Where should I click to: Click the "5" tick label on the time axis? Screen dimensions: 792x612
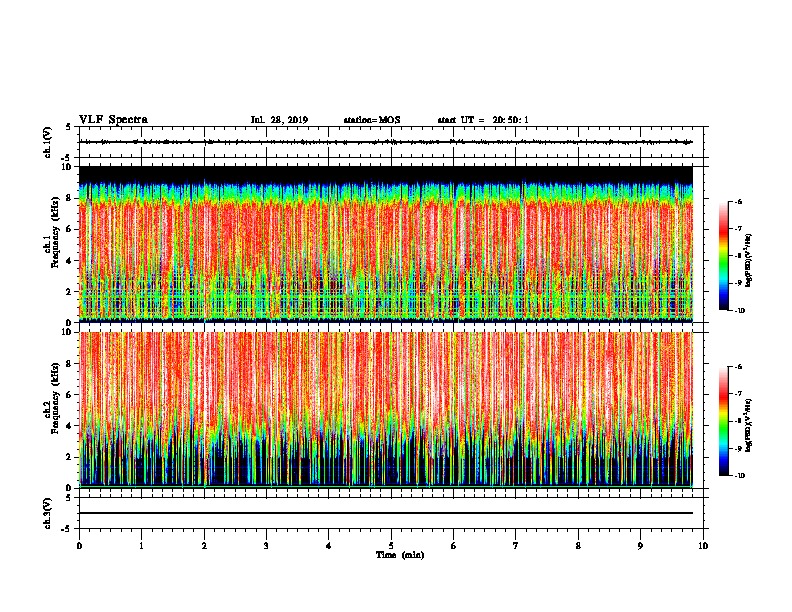coord(391,546)
